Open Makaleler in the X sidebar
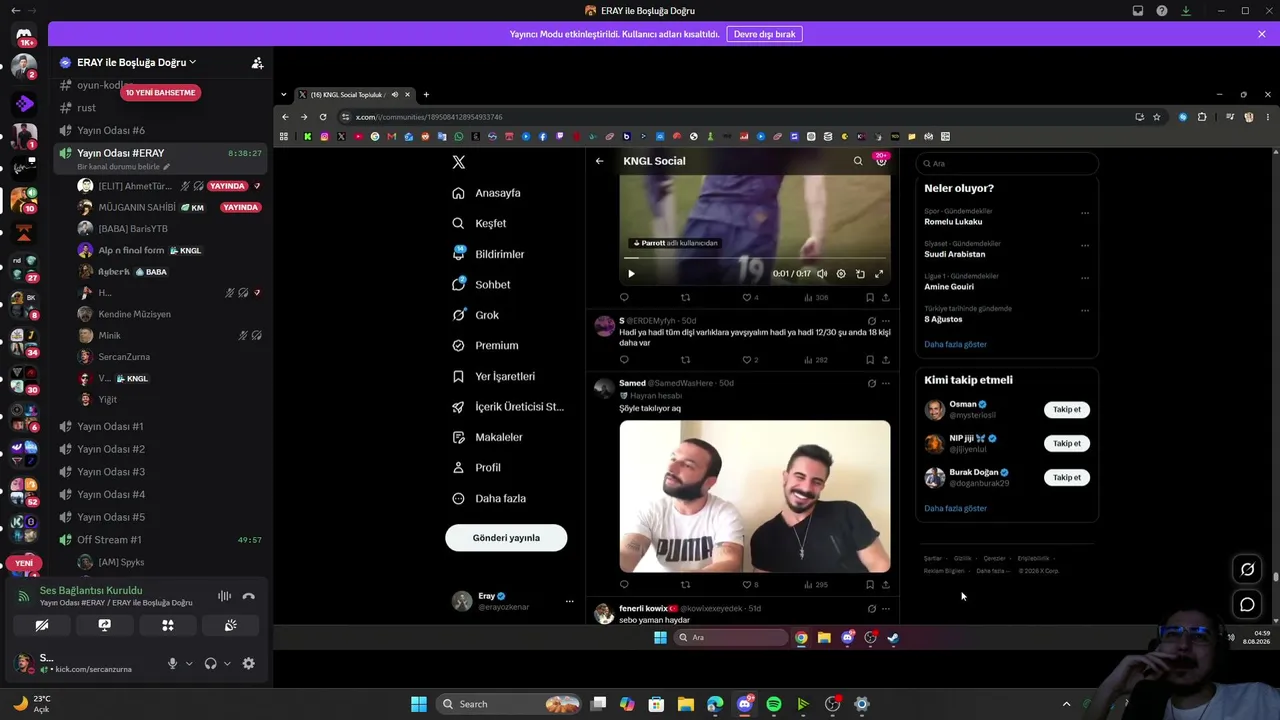 click(x=487, y=437)
